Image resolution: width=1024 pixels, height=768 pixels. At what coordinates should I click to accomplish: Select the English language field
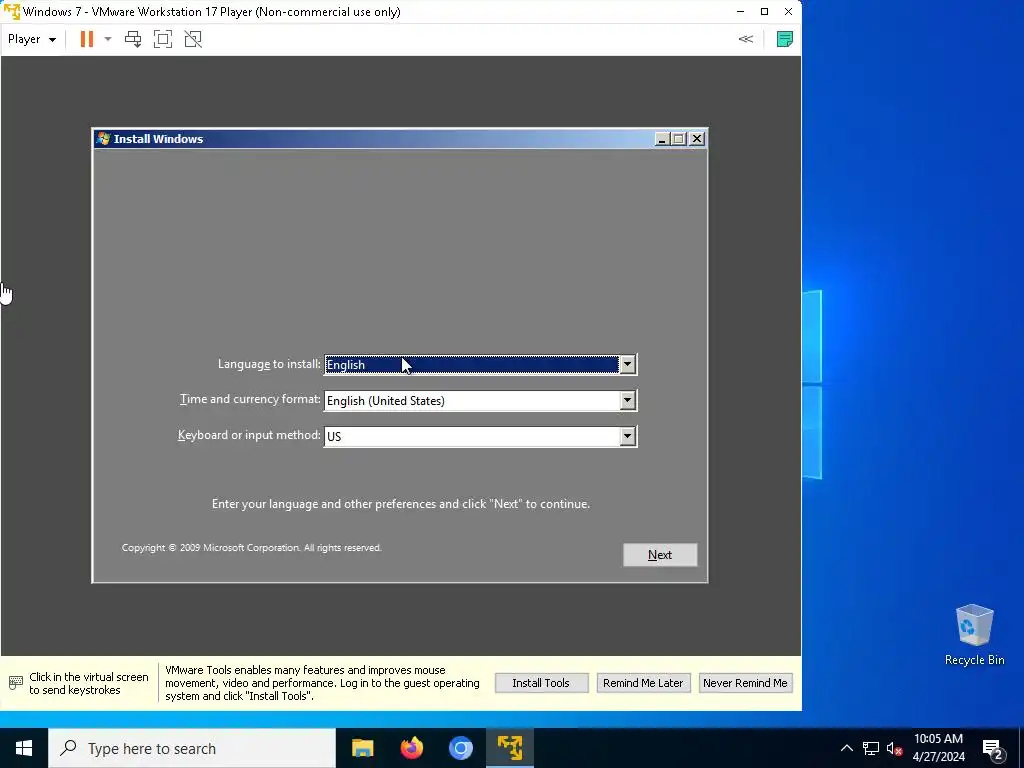(472, 364)
